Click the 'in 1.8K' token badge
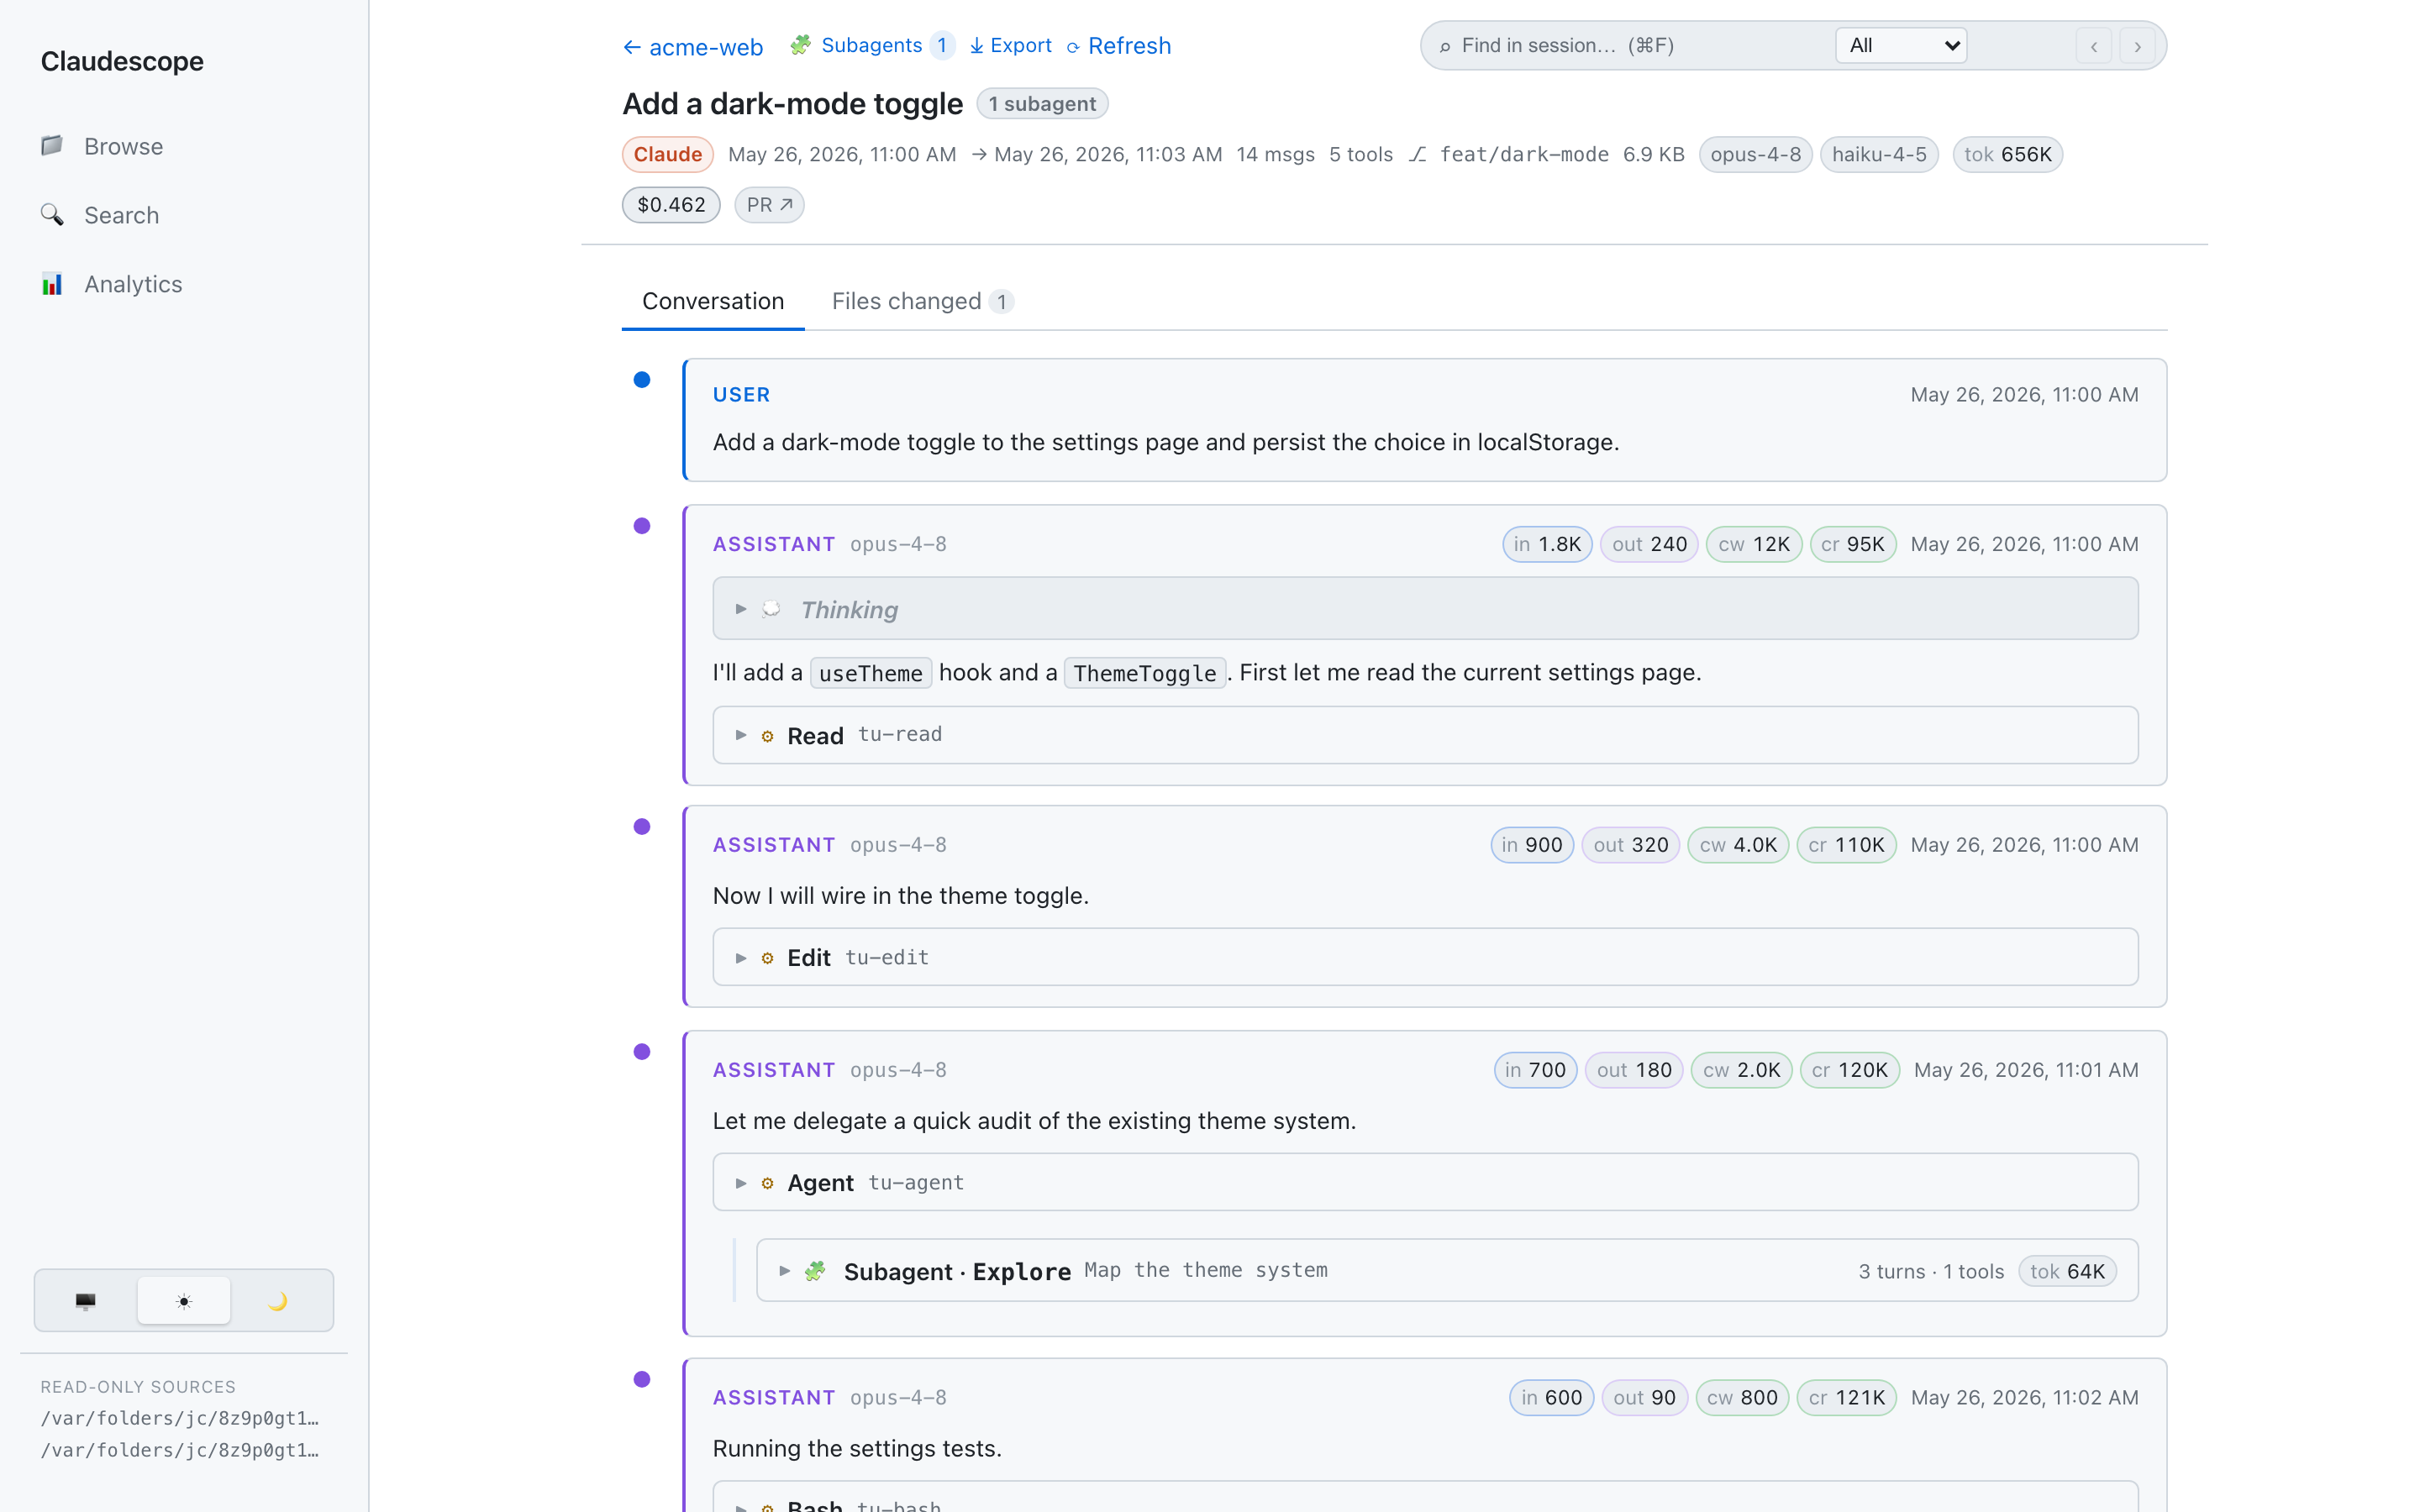This screenshot has width=2420, height=1512. pyautogui.click(x=1547, y=544)
